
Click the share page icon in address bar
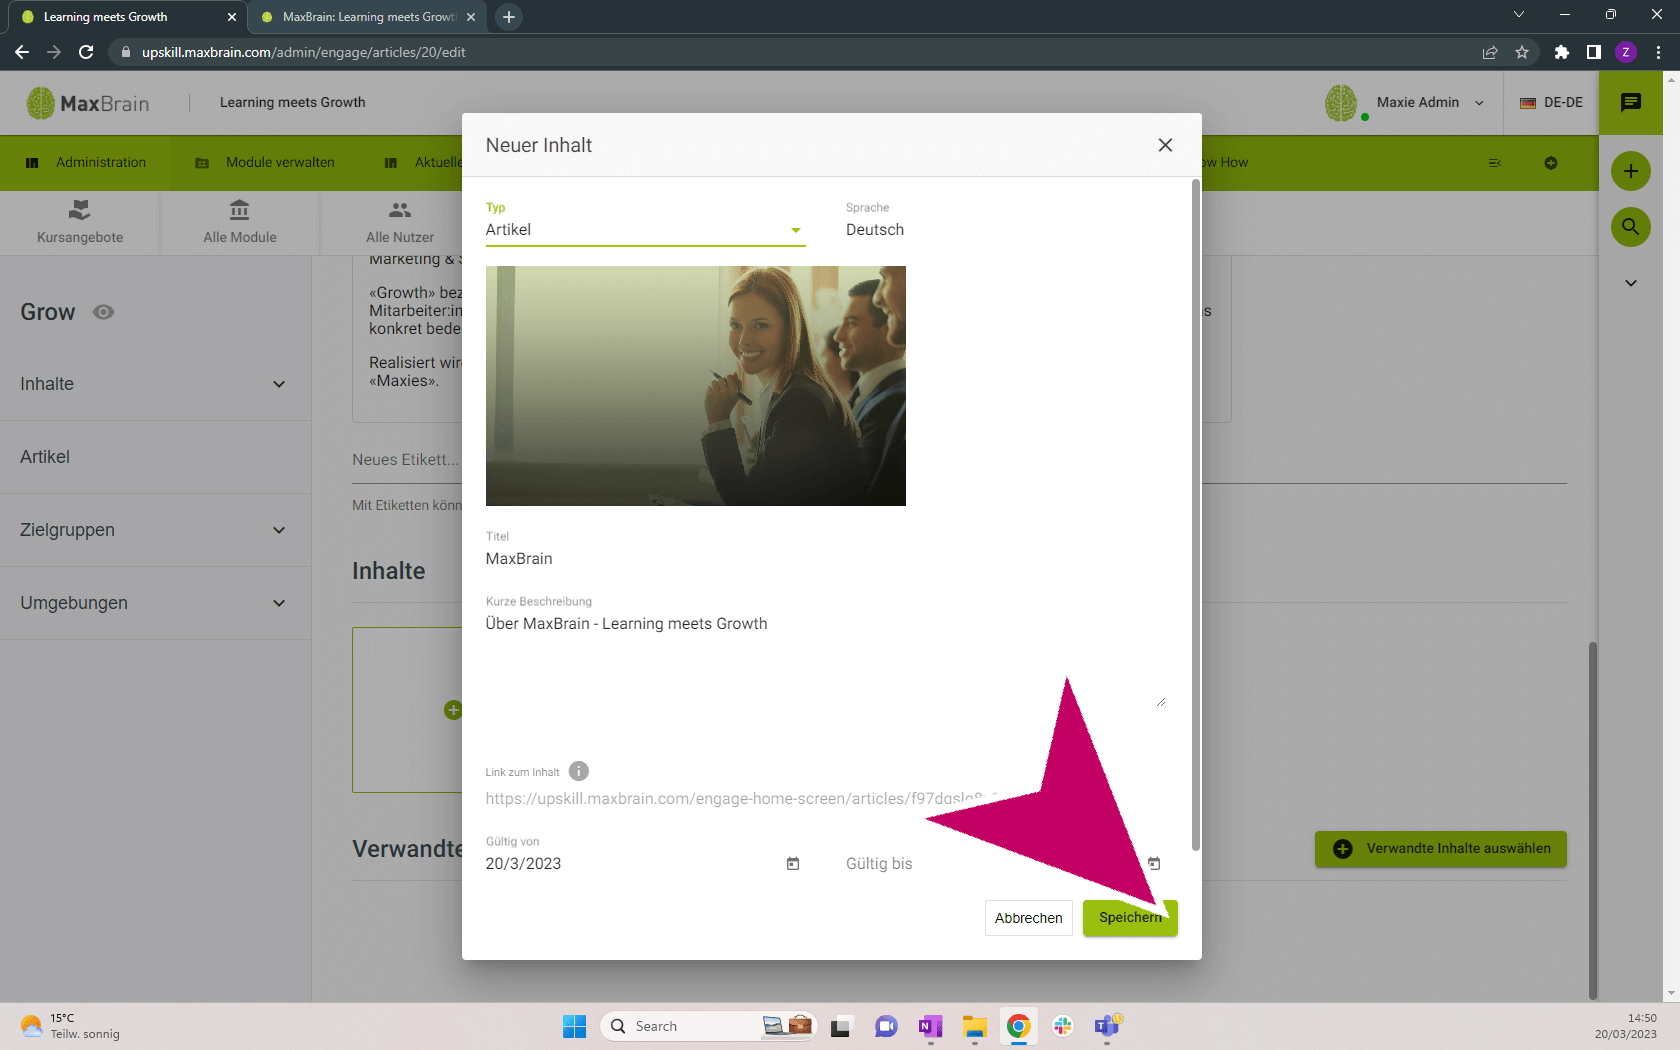coord(1490,52)
